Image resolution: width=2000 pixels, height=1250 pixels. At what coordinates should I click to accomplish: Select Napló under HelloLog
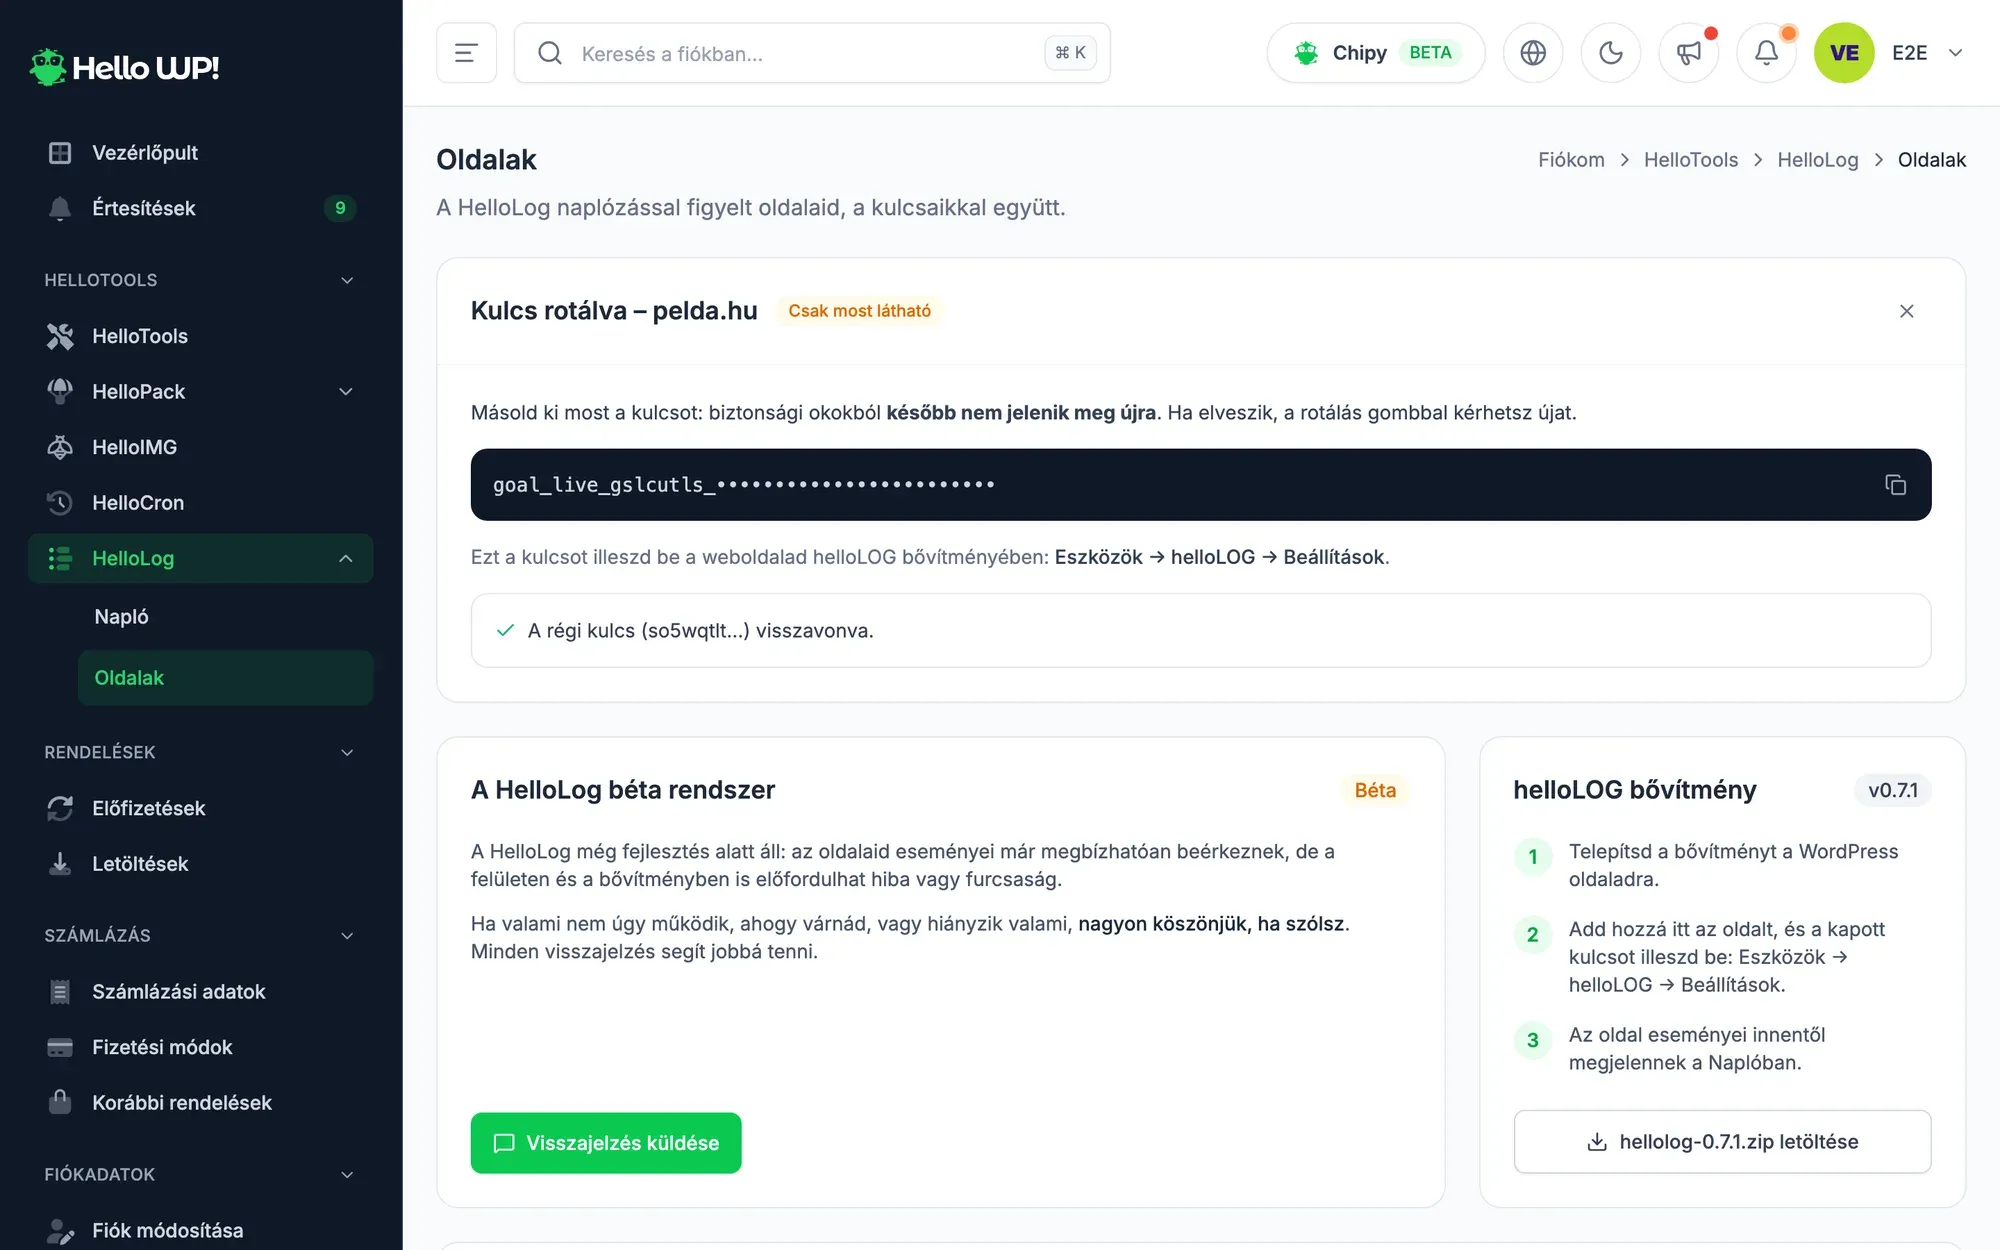point(225,617)
